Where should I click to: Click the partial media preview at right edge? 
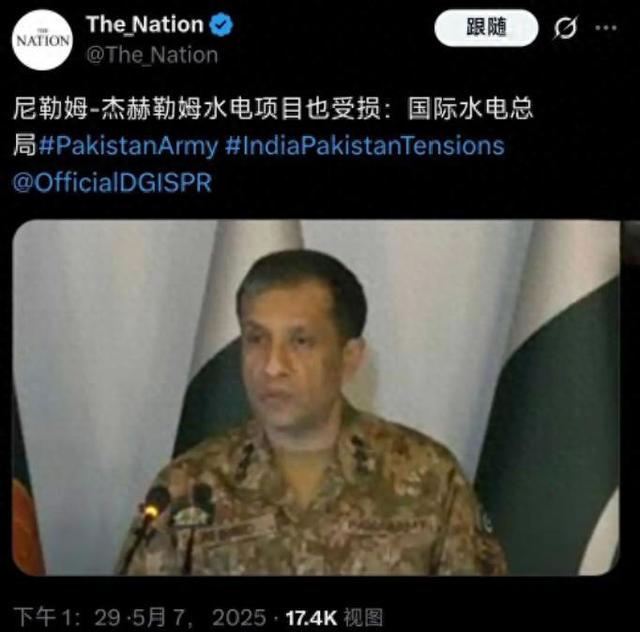click(630, 245)
